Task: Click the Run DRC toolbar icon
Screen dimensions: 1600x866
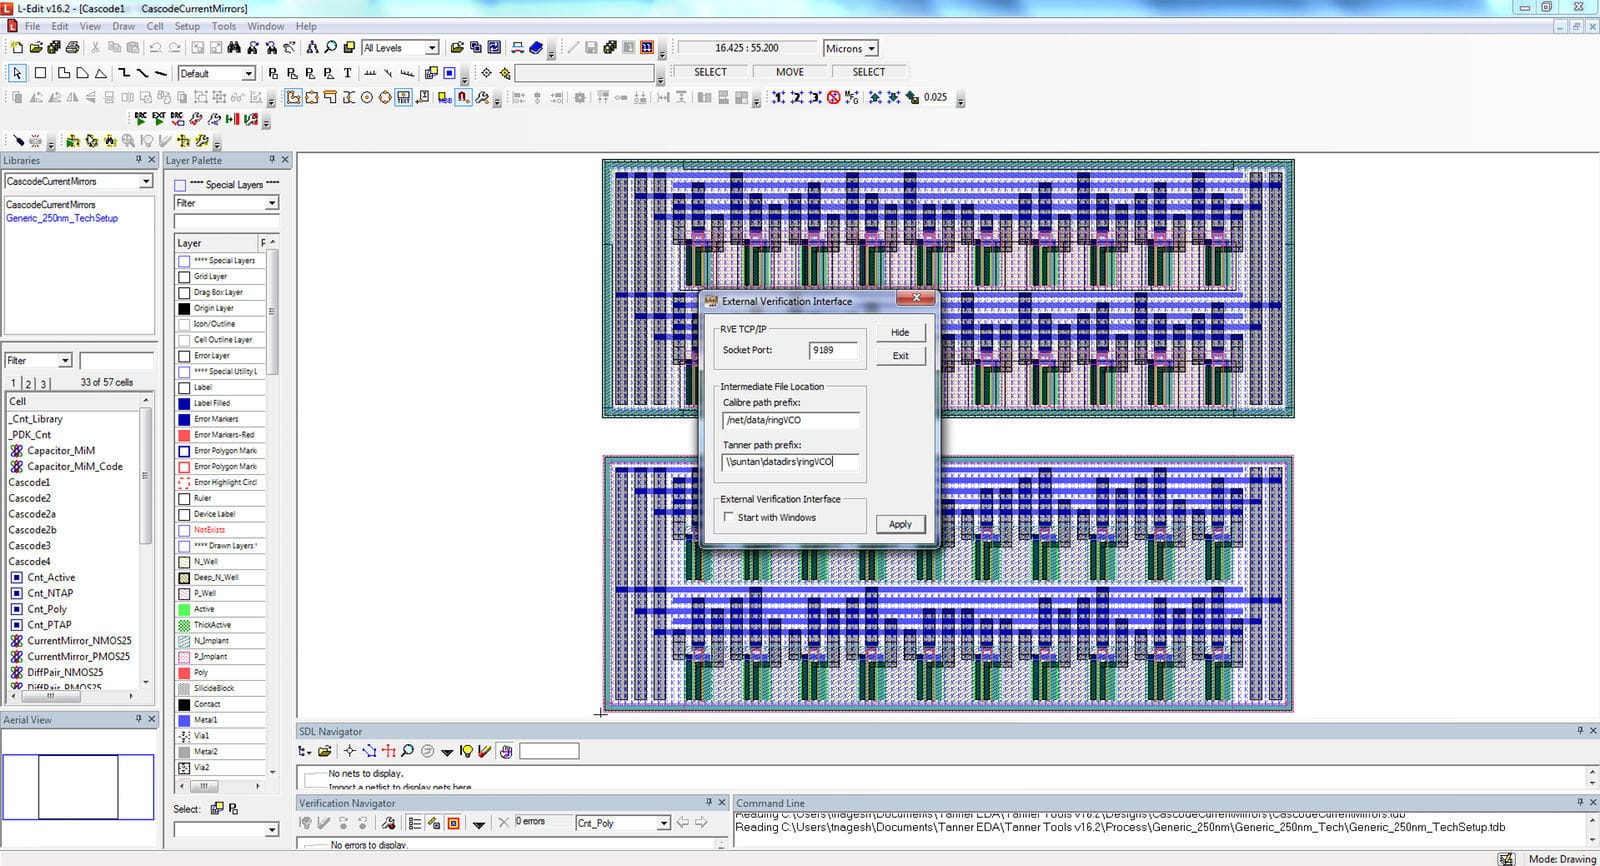Action: (141, 119)
